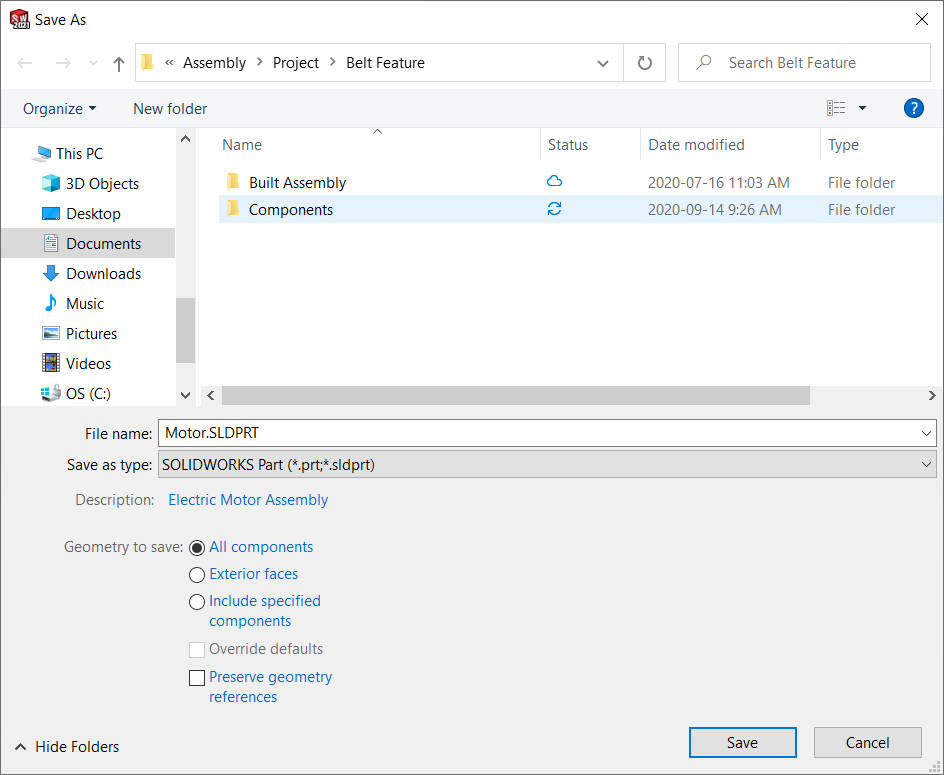Create a New folder
This screenshot has width=944, height=775.
click(x=170, y=108)
